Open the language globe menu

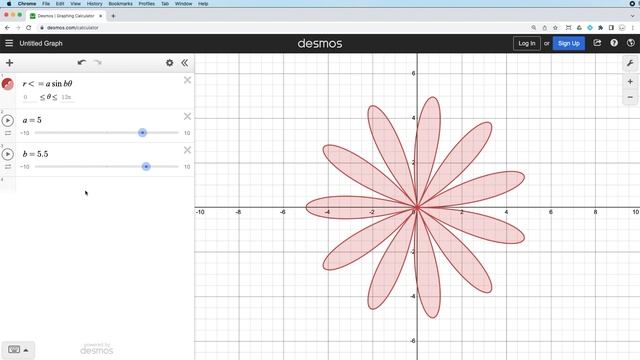(x=631, y=43)
